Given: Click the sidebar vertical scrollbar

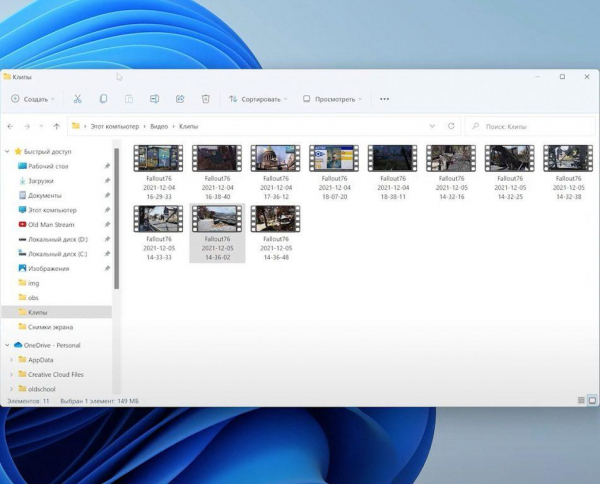Looking at the screenshot, I should point(116,218).
